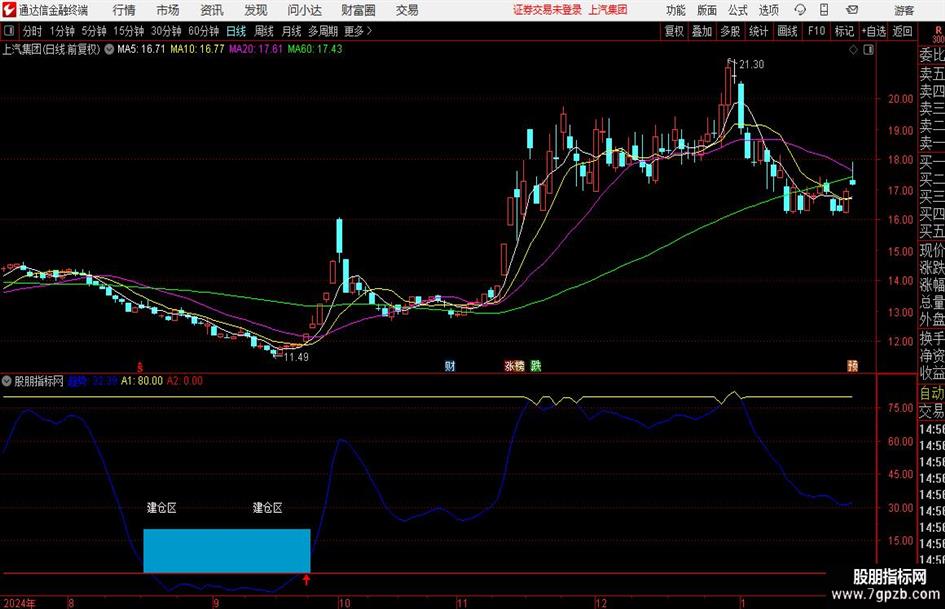
Task: Select the 日线 daily period
Action: pyautogui.click(x=236, y=31)
